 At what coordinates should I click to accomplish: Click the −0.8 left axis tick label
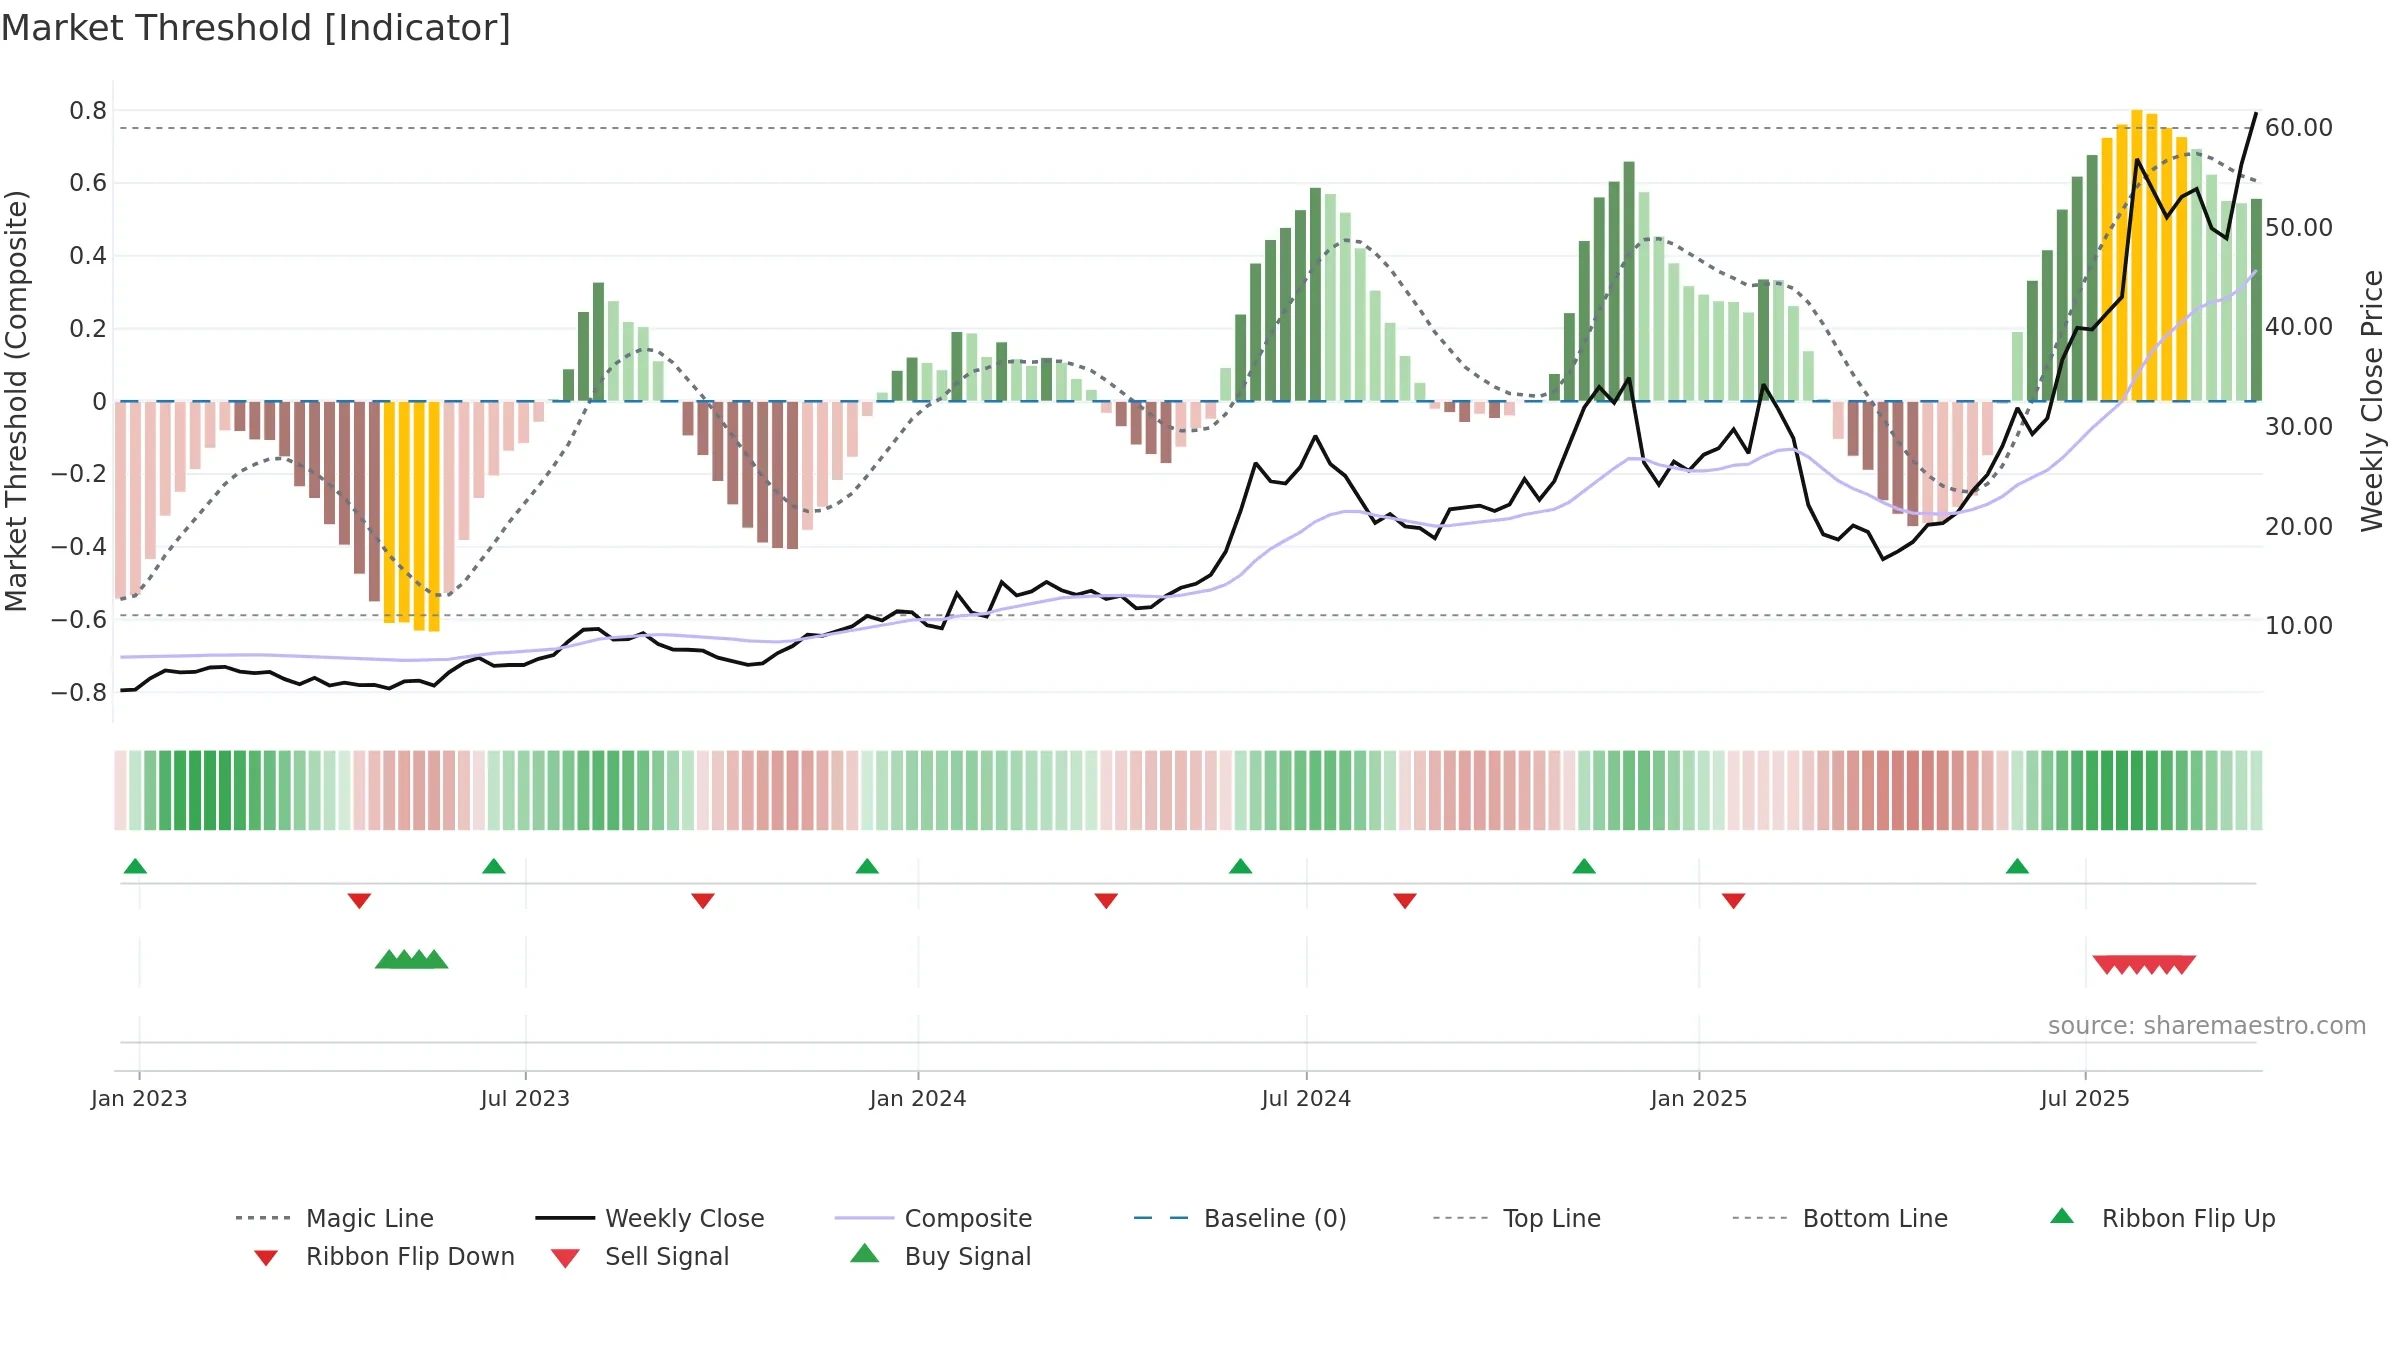tap(79, 693)
